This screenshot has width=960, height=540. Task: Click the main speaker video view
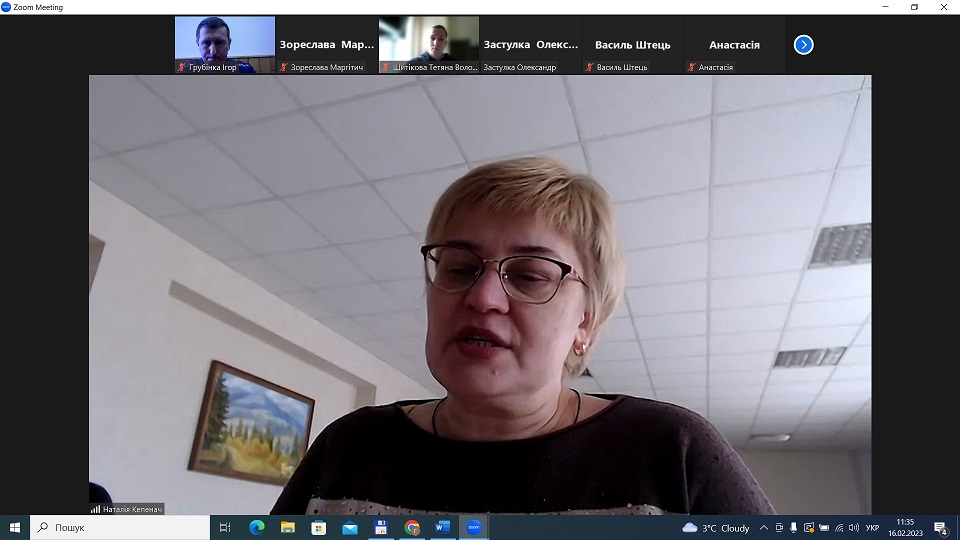click(480, 294)
